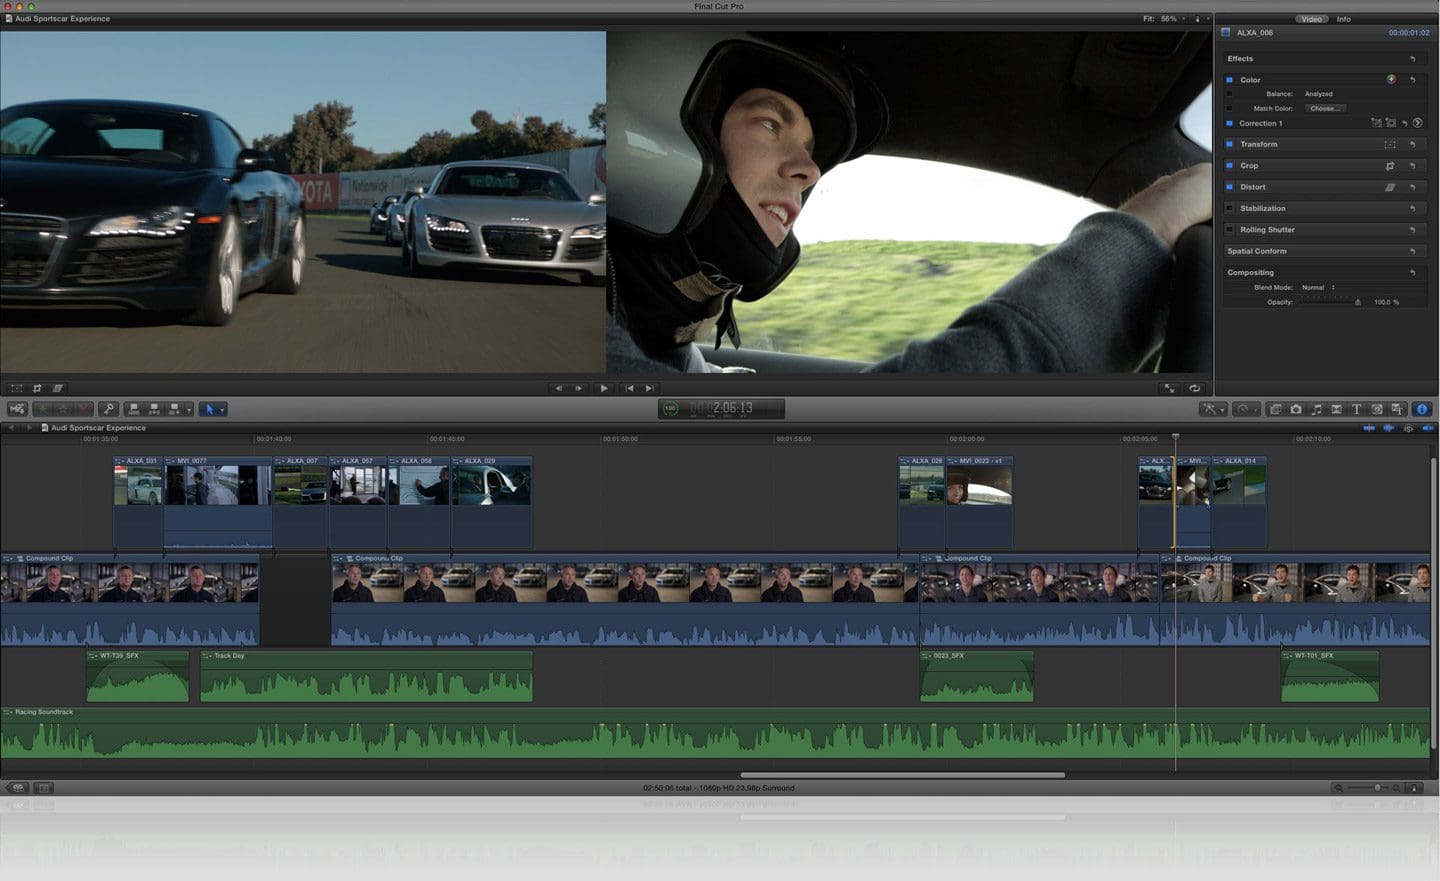The height and width of the screenshot is (881, 1440).
Task: Mark selection as Favorite with the green star
Action: pos(43,409)
